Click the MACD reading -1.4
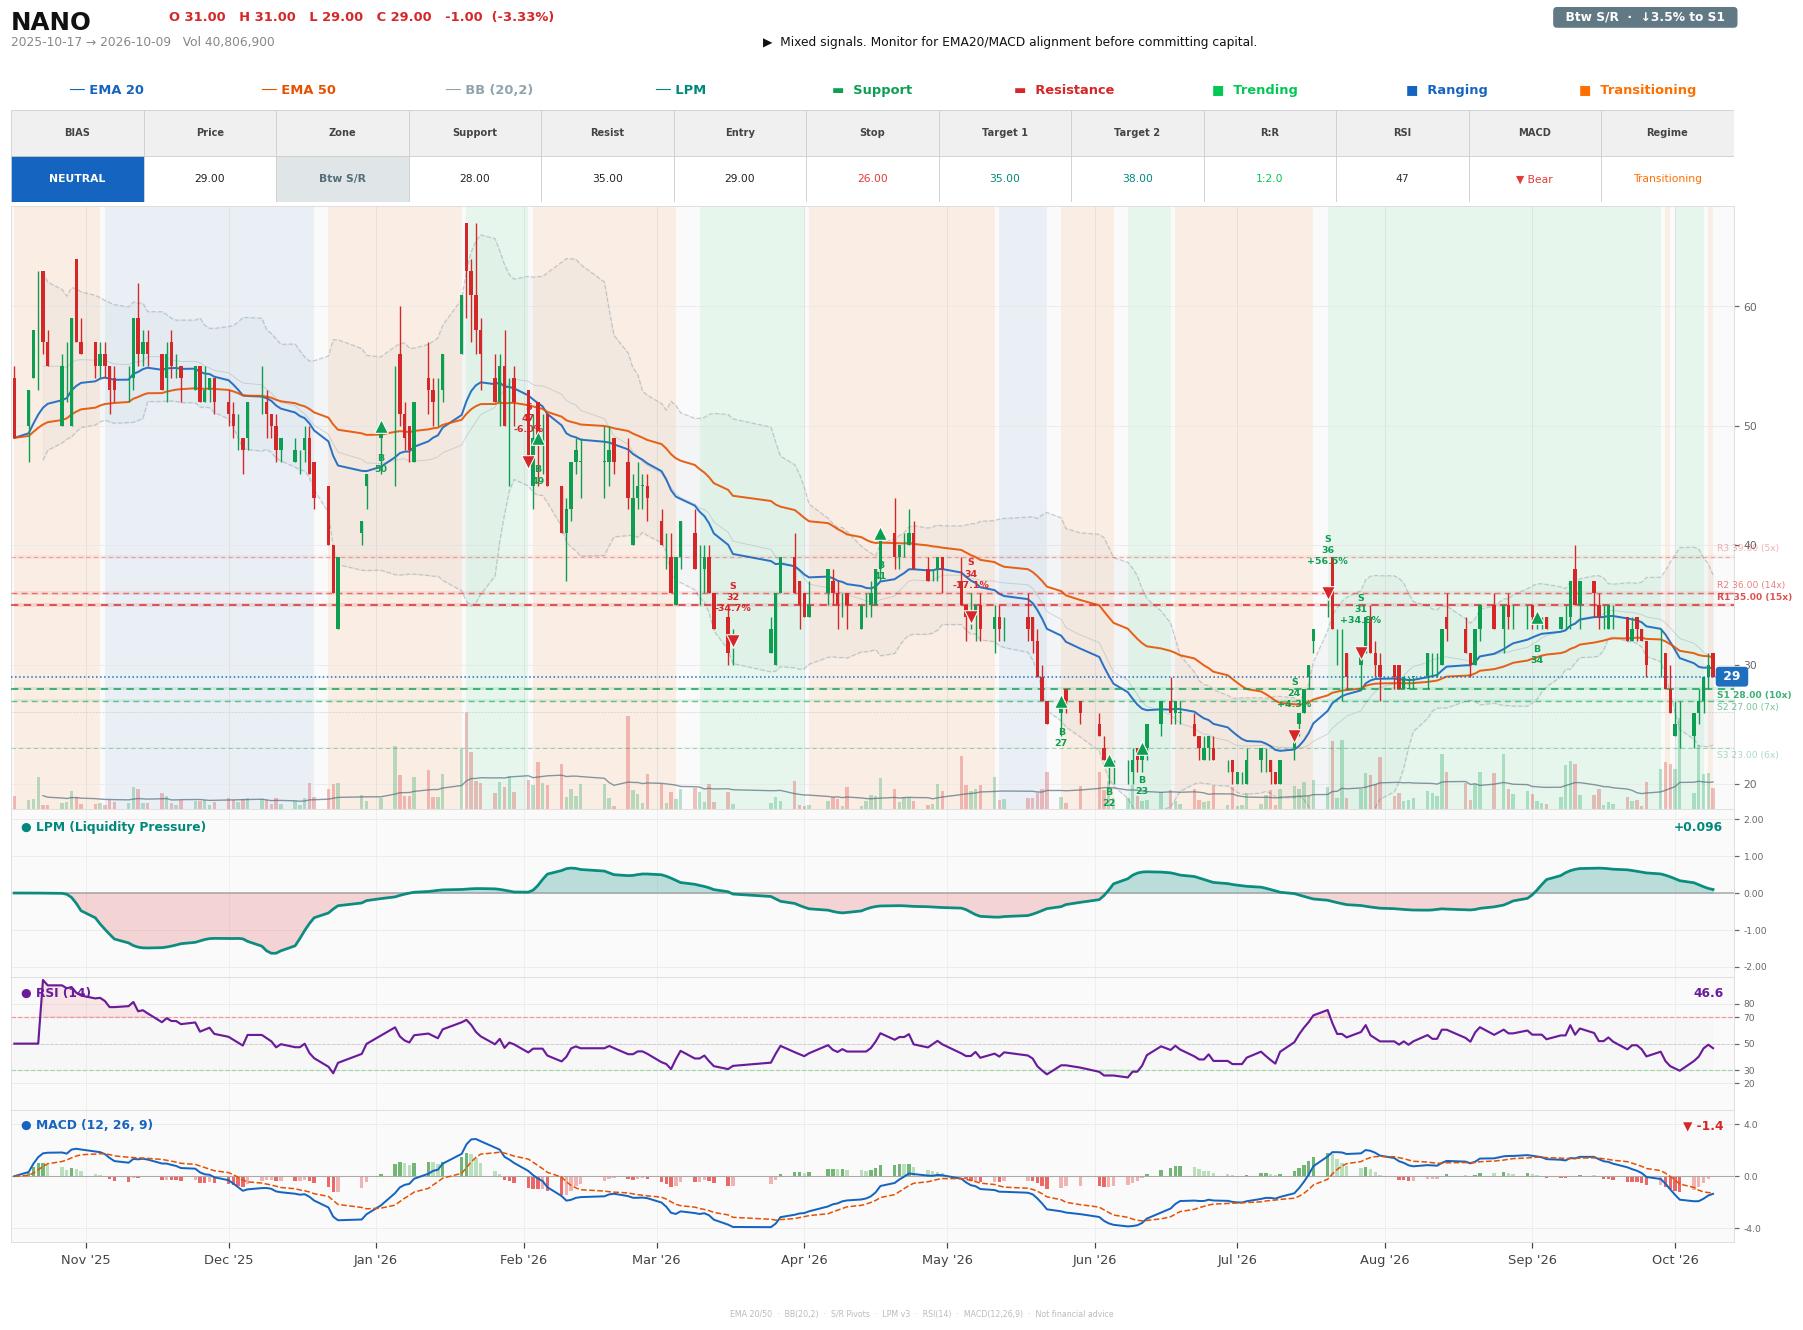This screenshot has width=1803, height=1330. point(1703,1126)
